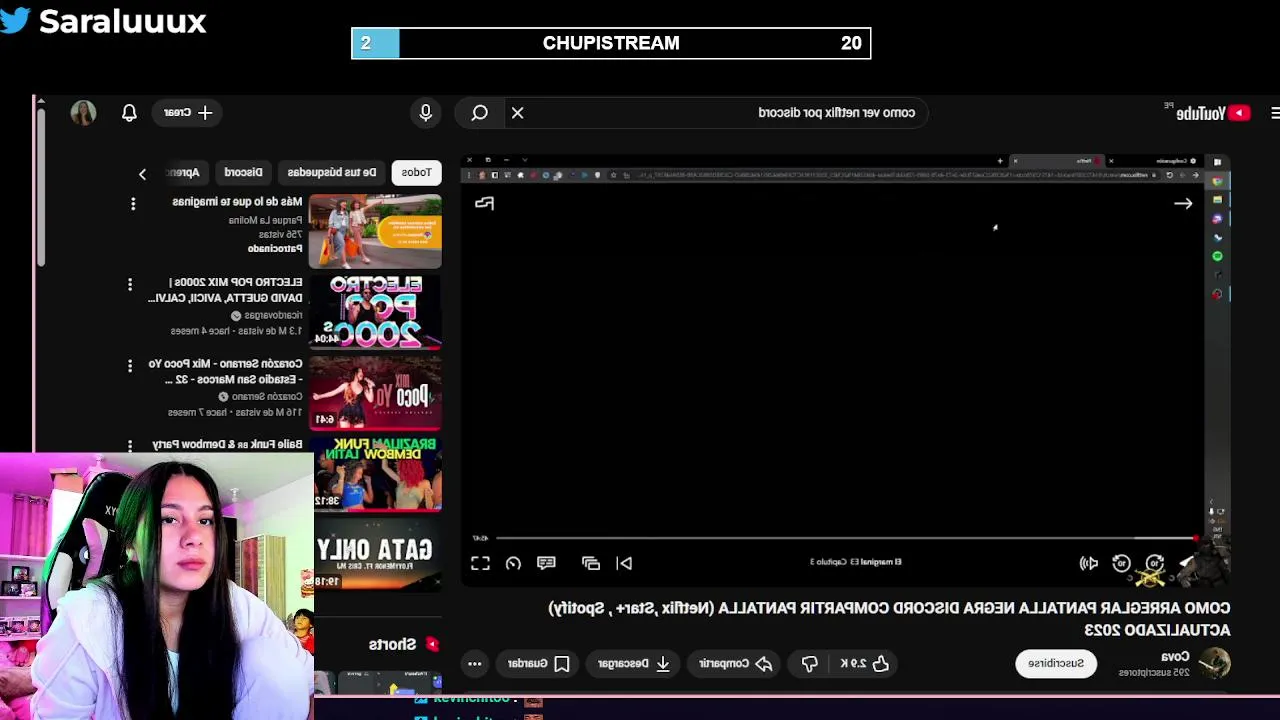1280x720 pixels.
Task: Open more actions three-dot button
Action: (475, 663)
